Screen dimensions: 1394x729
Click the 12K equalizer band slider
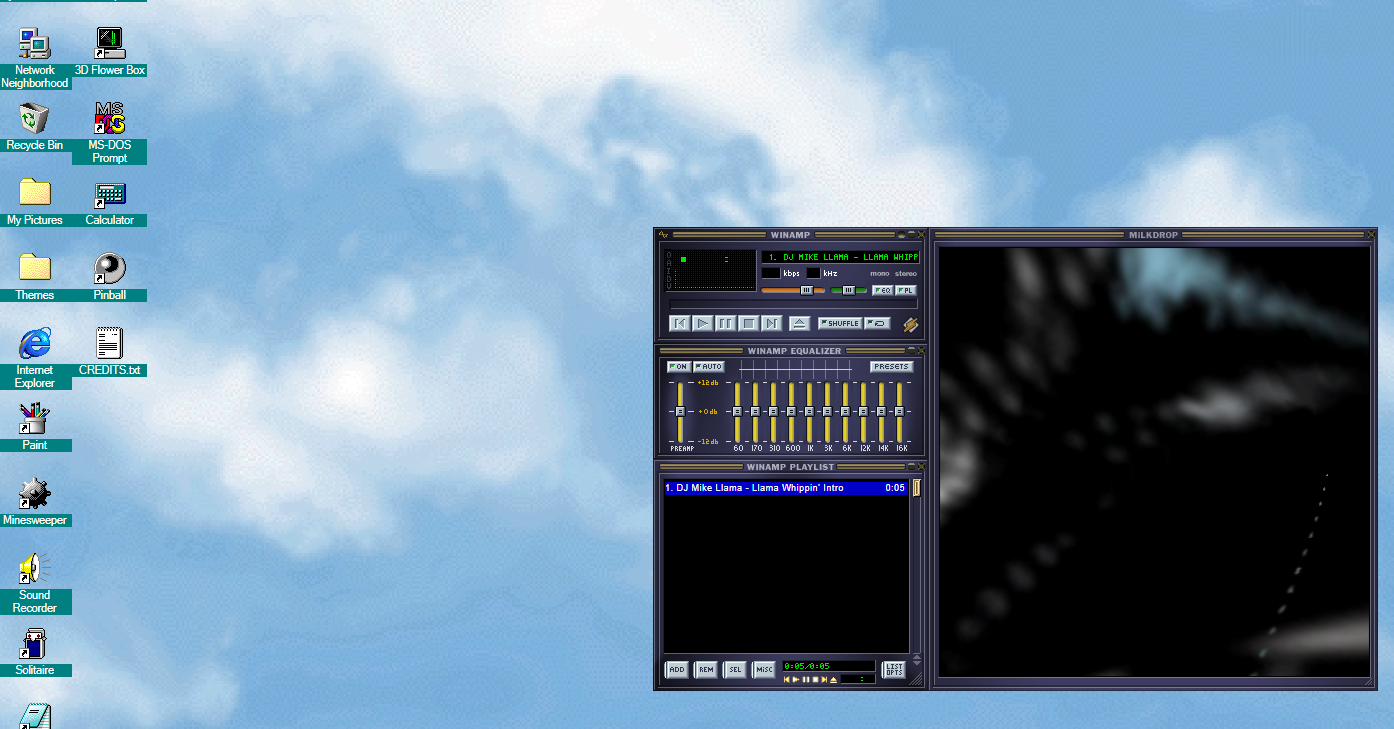864,411
